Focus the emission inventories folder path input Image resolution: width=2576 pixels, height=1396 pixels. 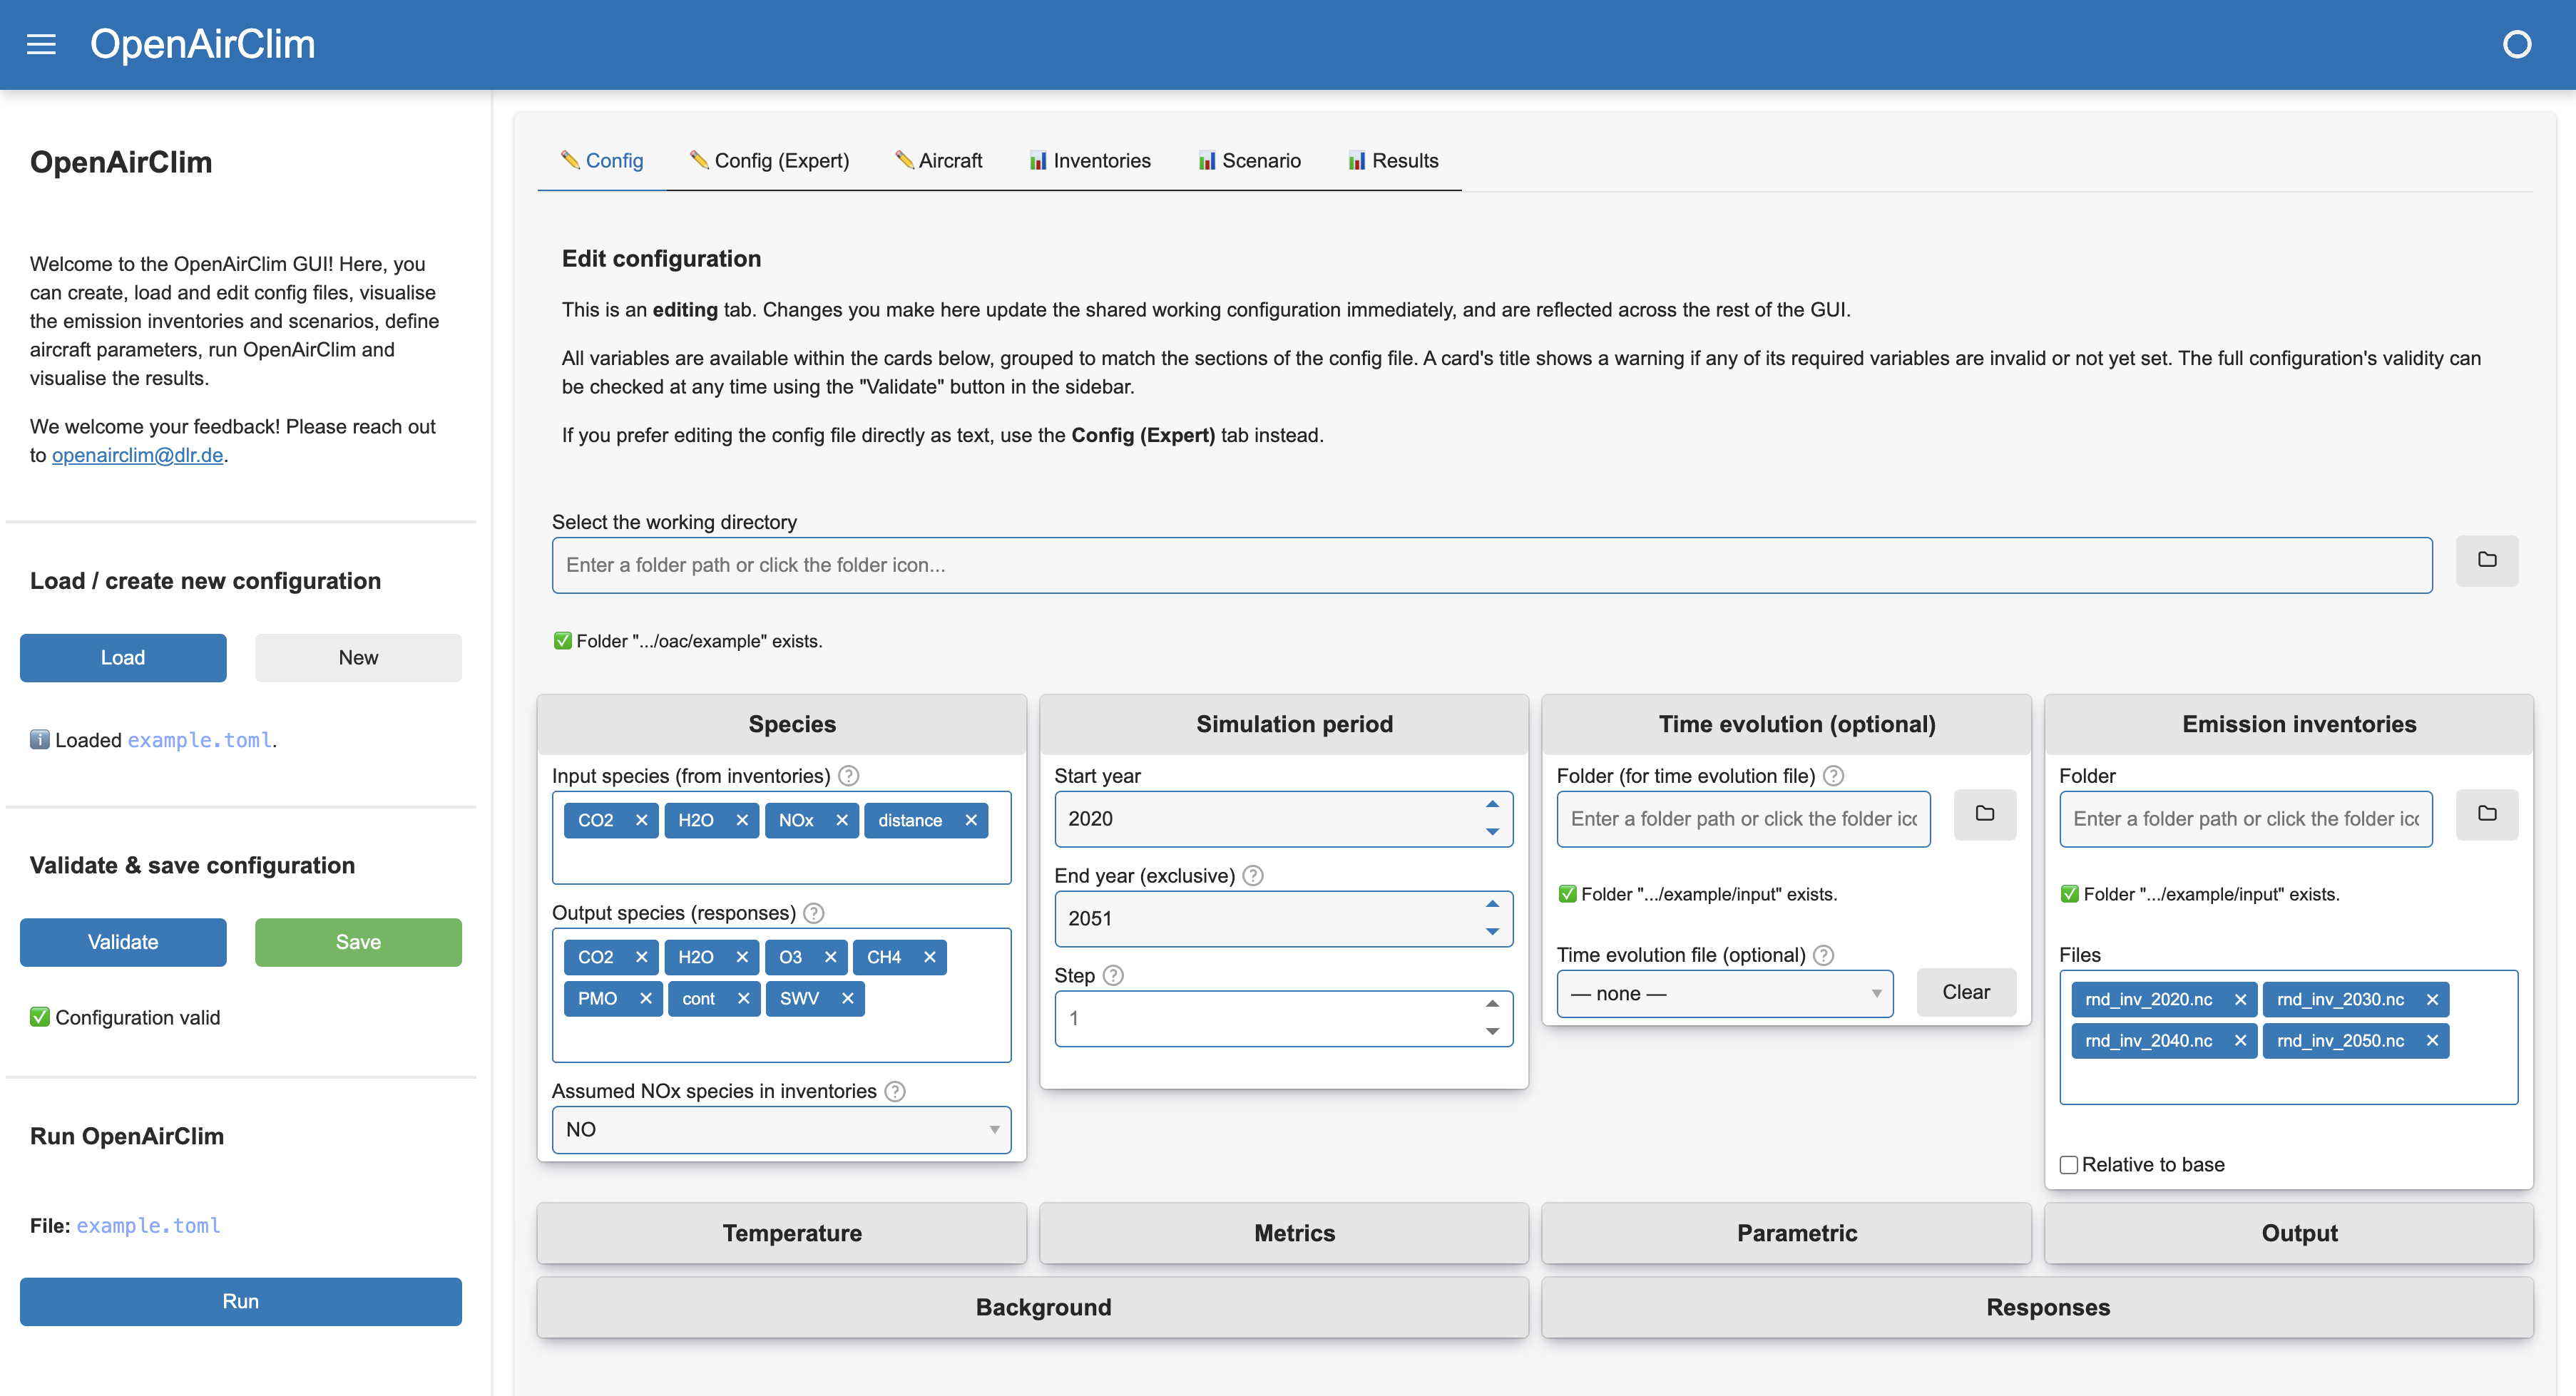(x=2246, y=819)
